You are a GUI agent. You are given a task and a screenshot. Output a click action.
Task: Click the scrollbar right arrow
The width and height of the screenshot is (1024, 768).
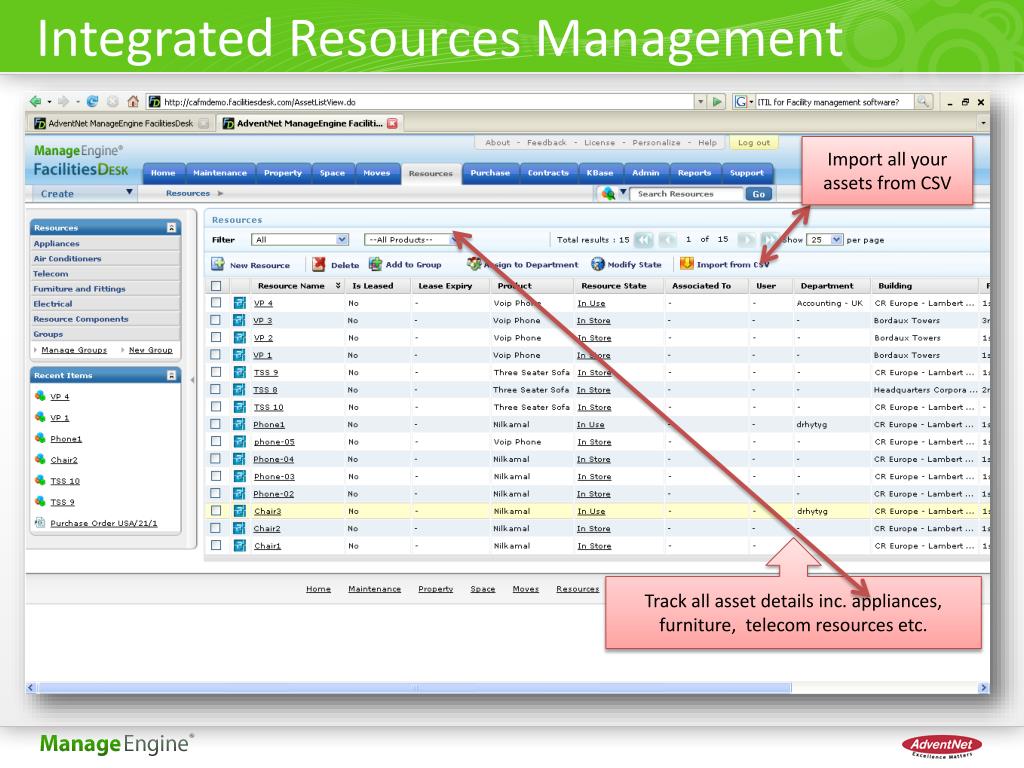983,688
